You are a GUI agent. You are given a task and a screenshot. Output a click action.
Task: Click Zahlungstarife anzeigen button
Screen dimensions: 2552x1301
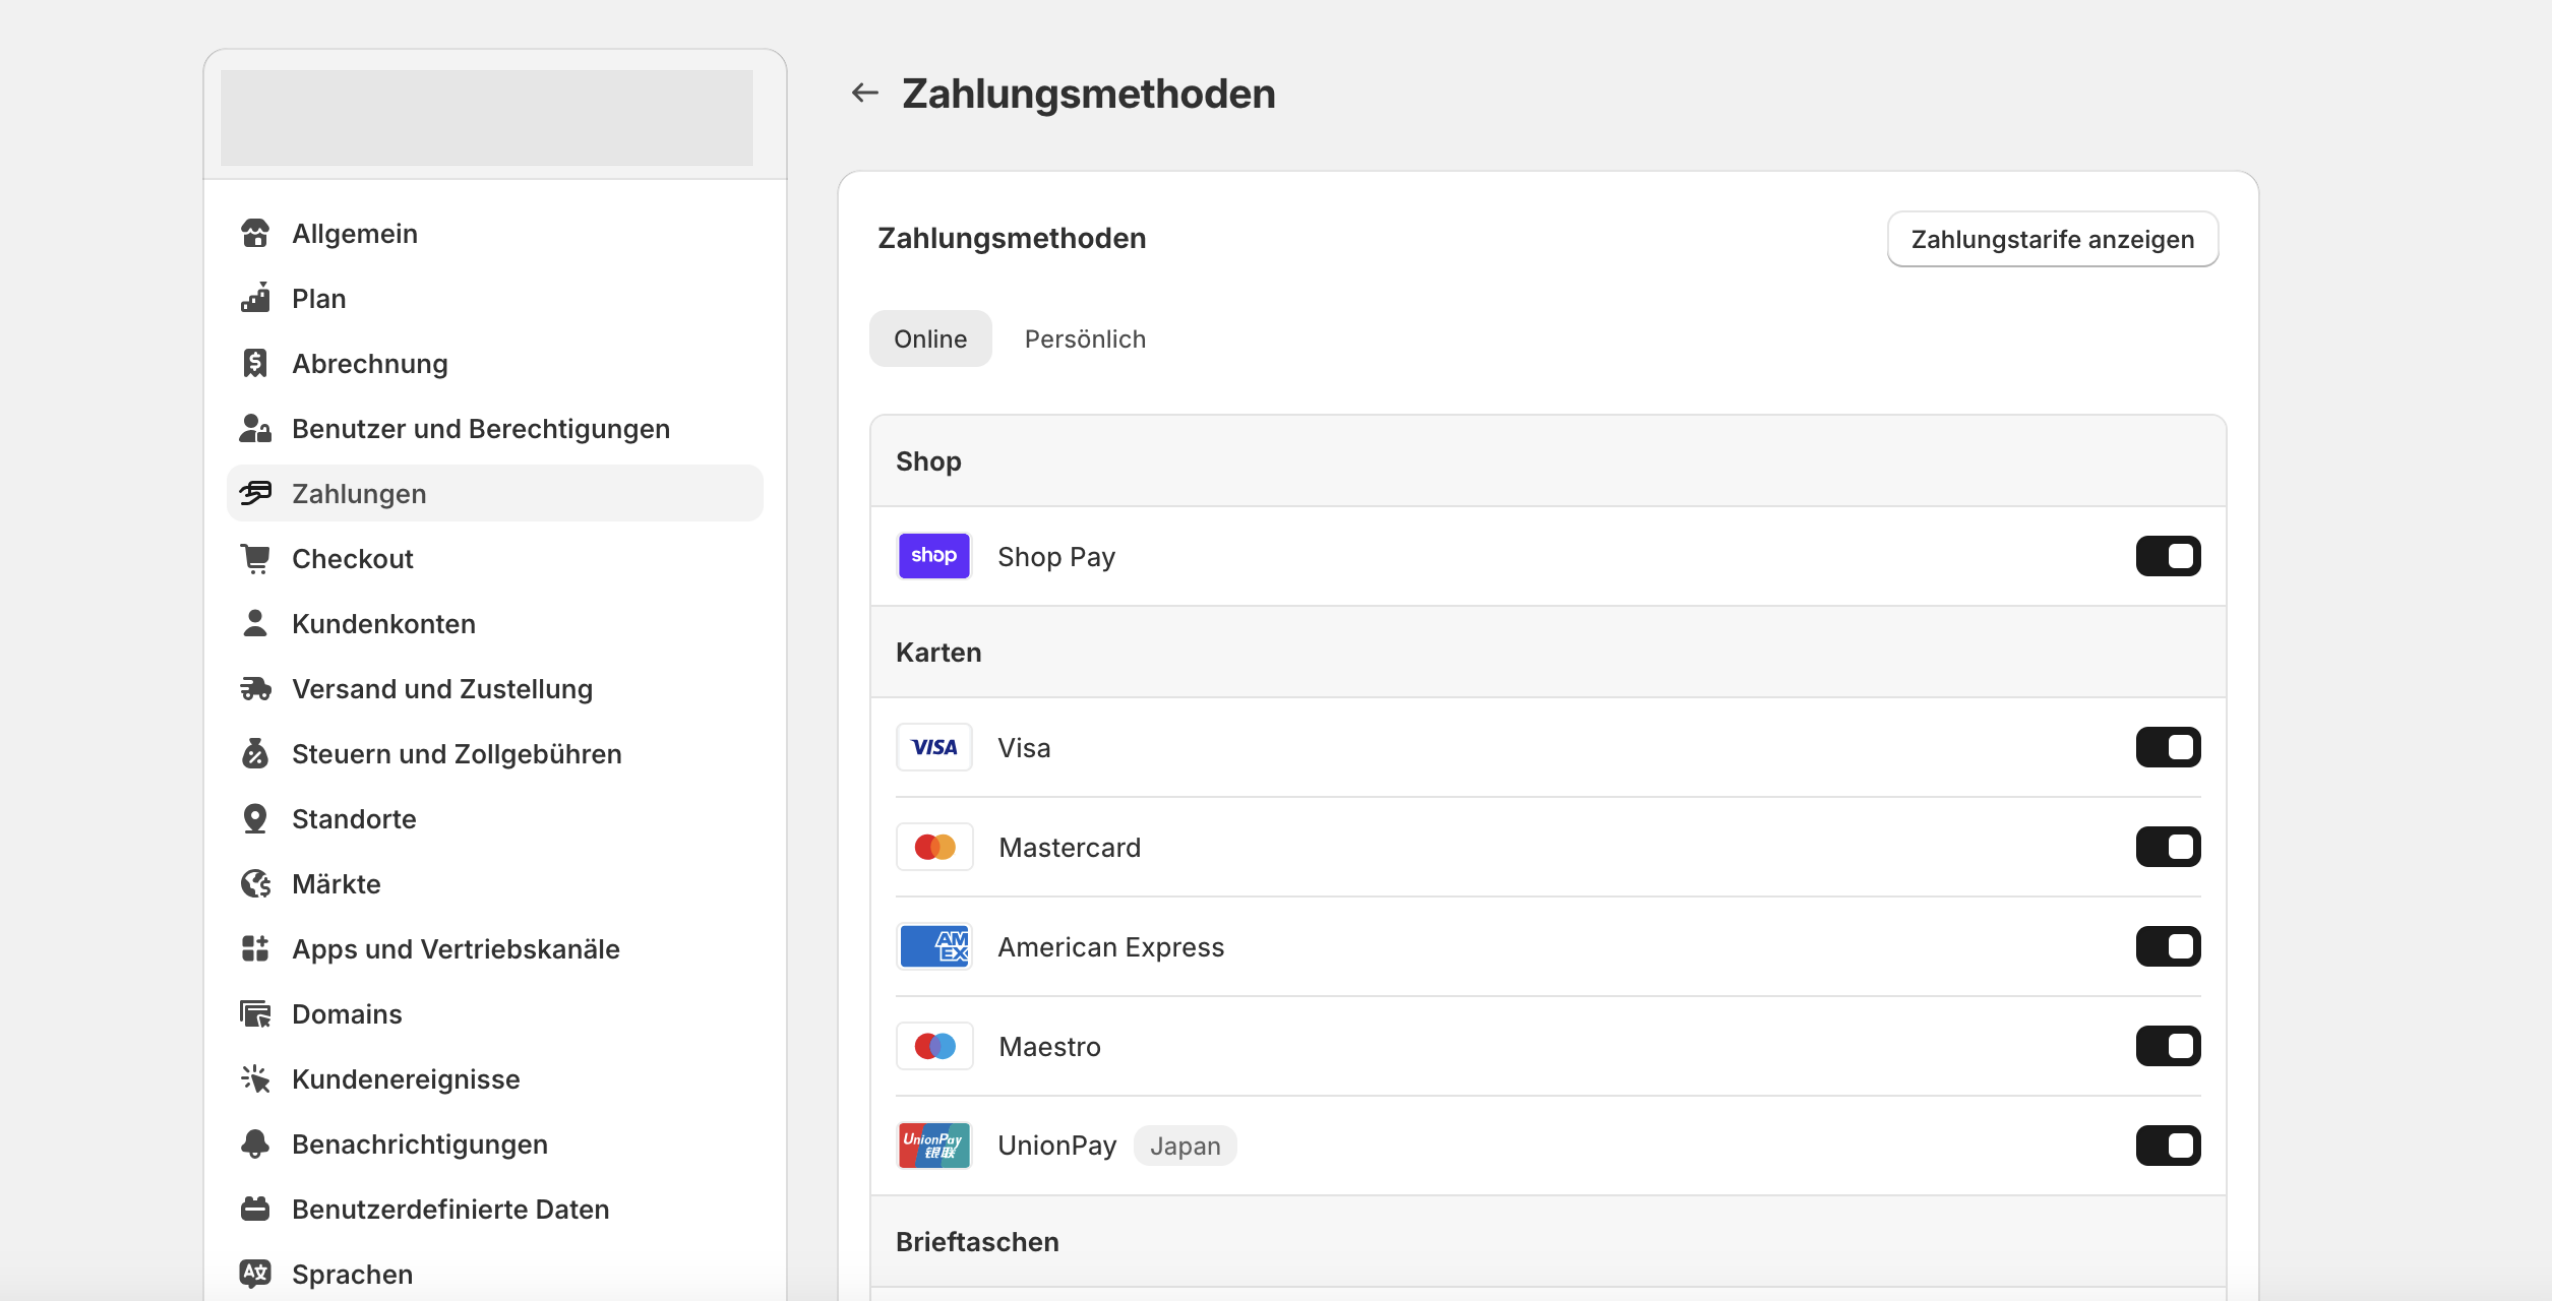(2052, 239)
